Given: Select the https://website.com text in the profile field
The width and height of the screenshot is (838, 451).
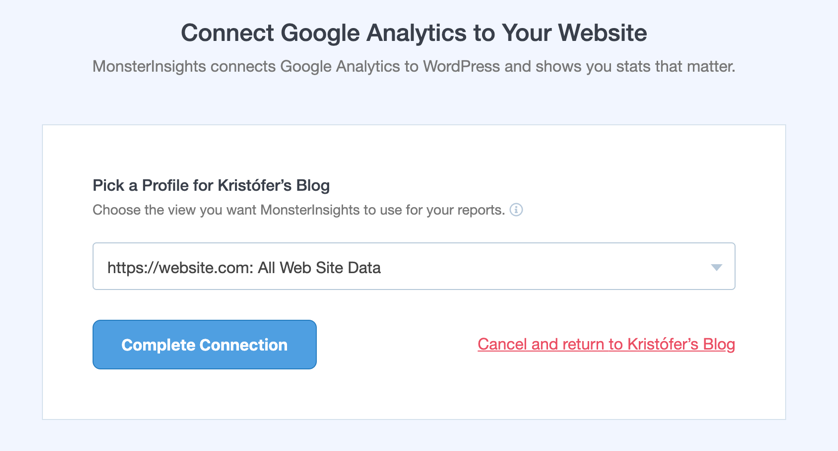Looking at the screenshot, I should pos(180,268).
